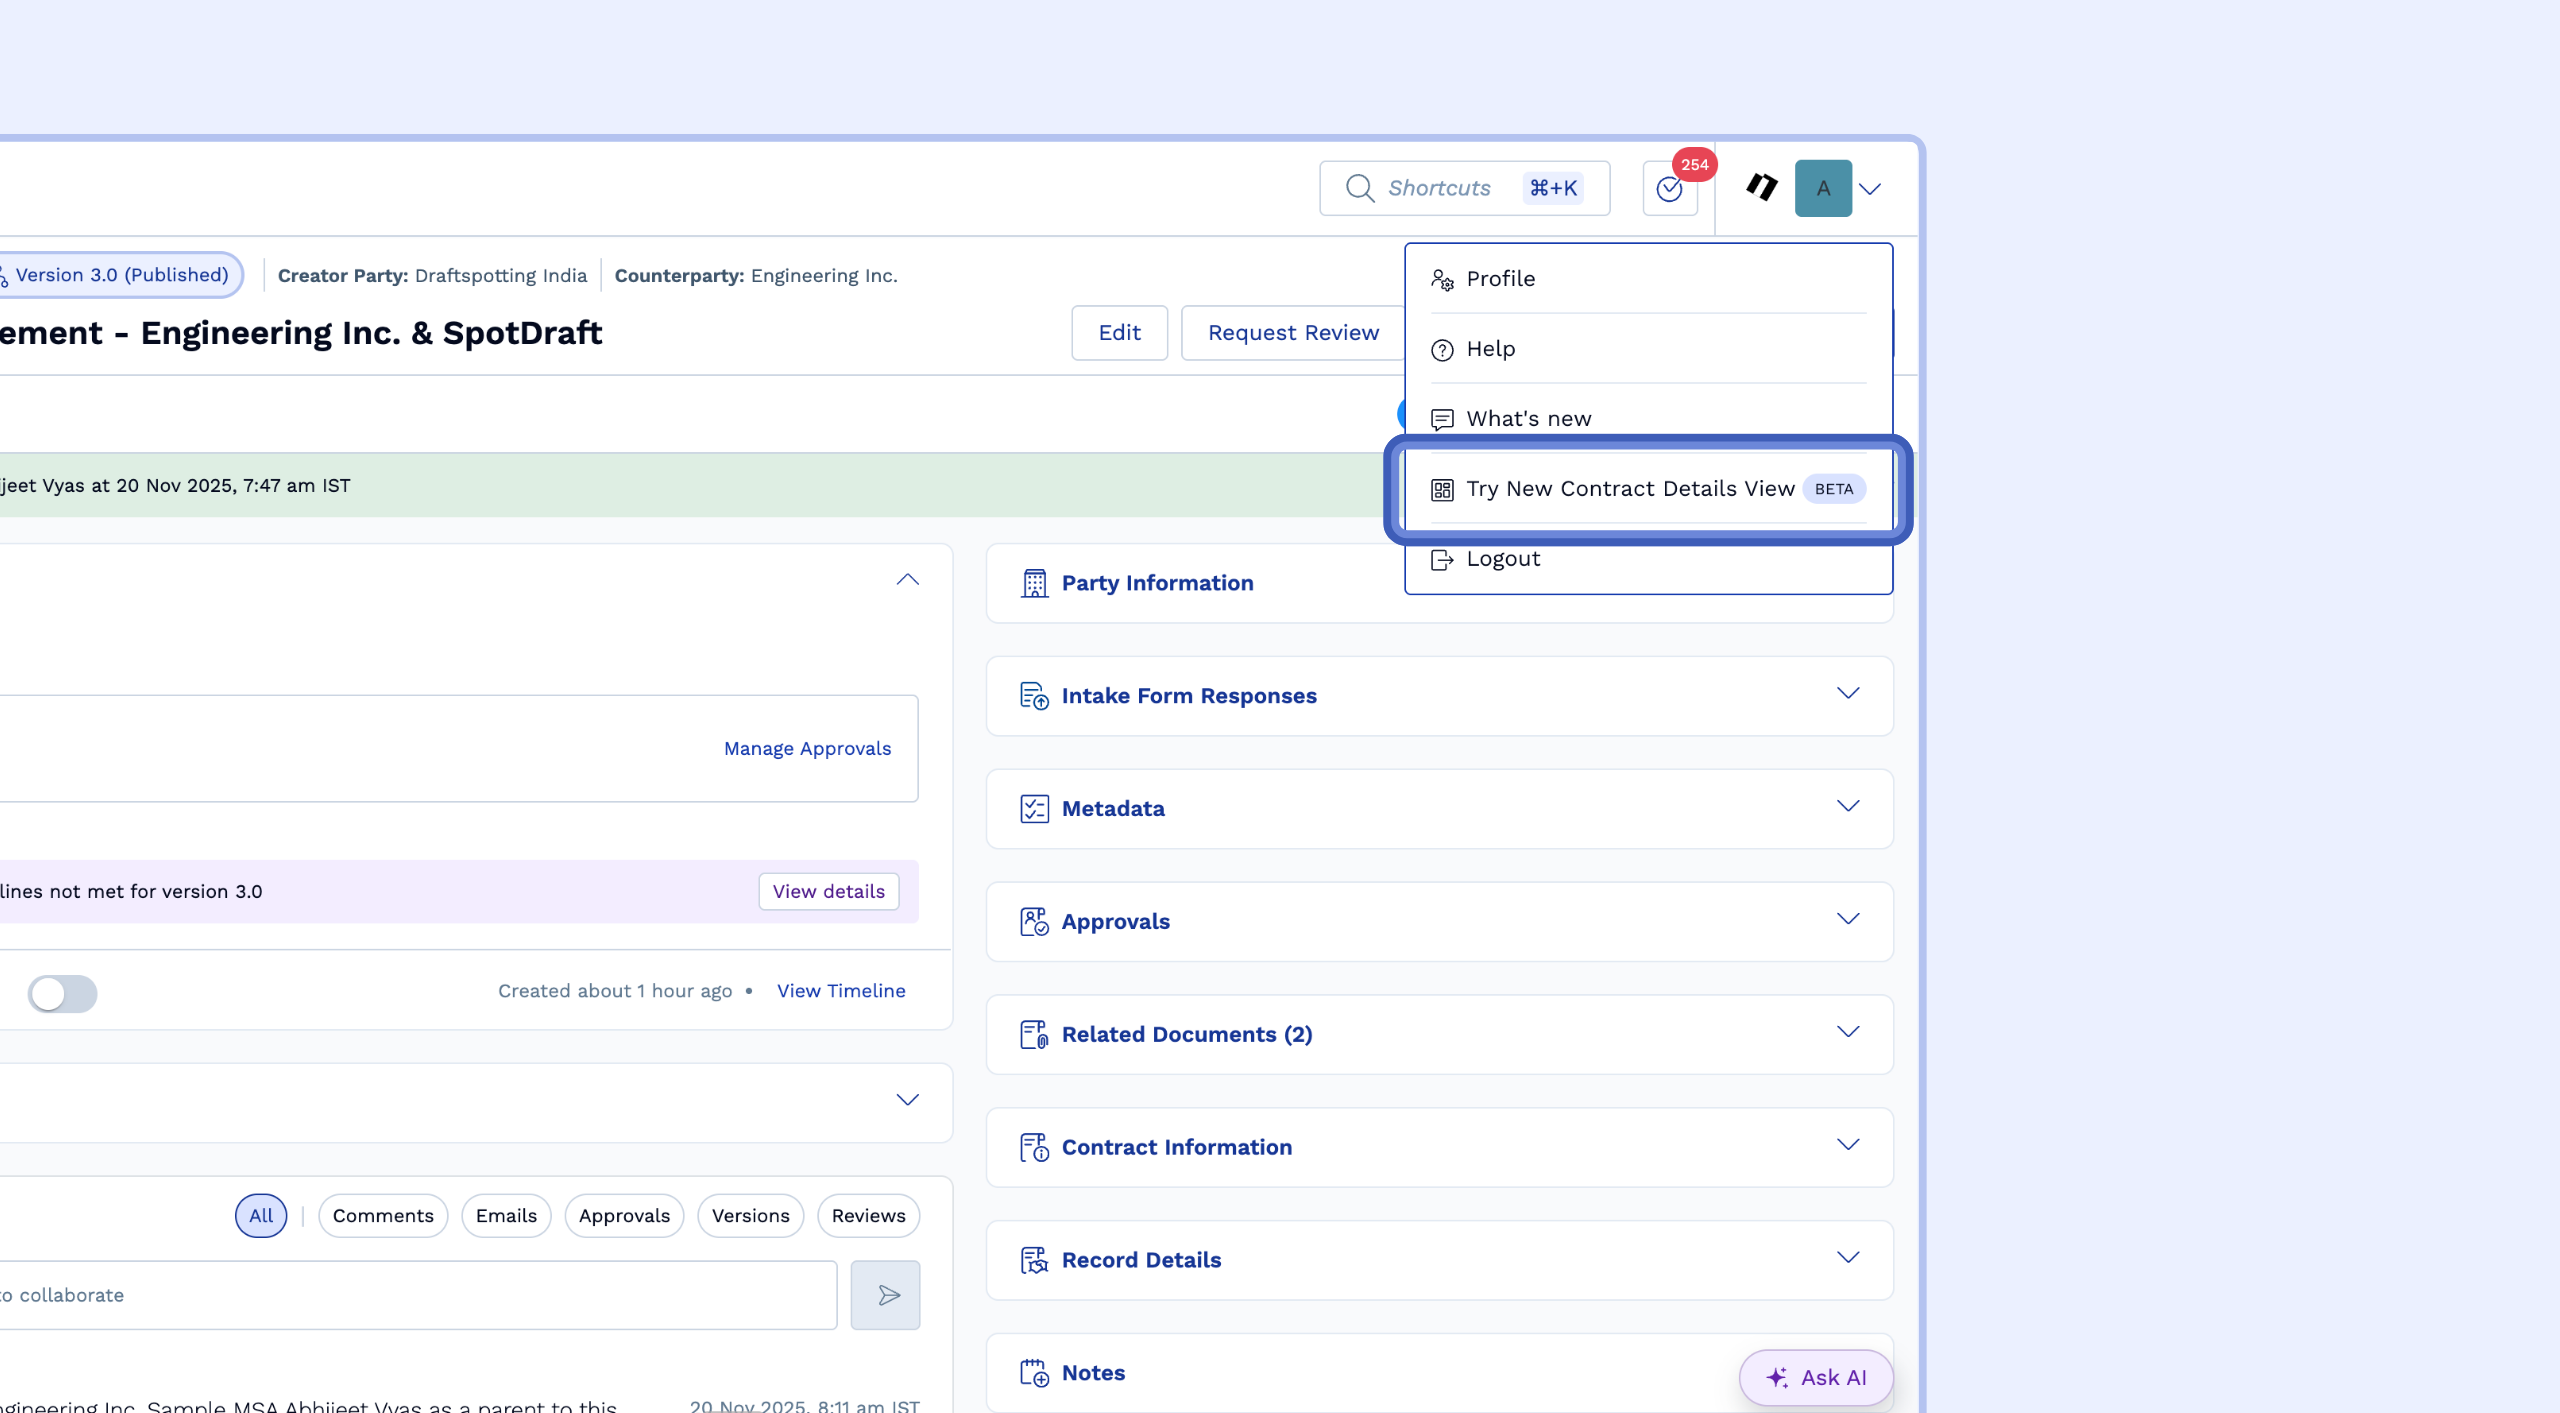
Task: Expand the Intake Form Responses section
Action: click(x=1847, y=694)
